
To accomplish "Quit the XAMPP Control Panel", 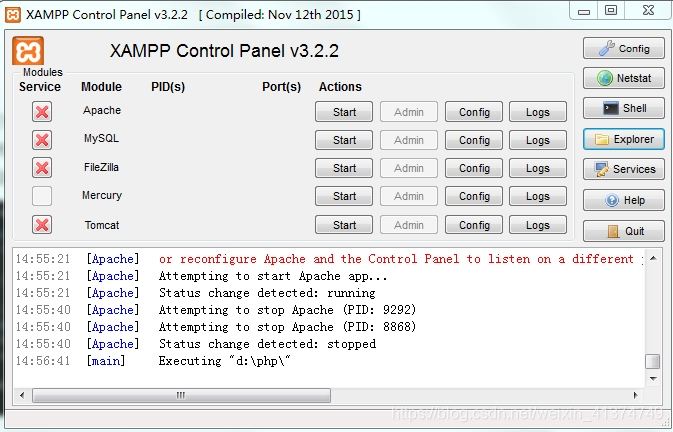I will [624, 231].
